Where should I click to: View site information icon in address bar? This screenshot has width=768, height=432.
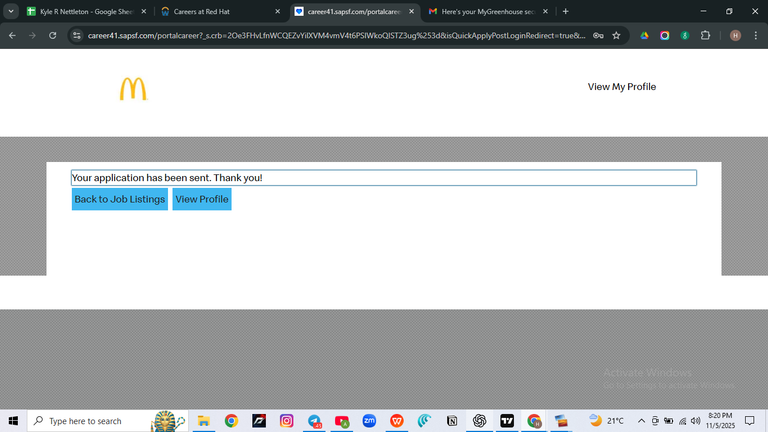77,35
